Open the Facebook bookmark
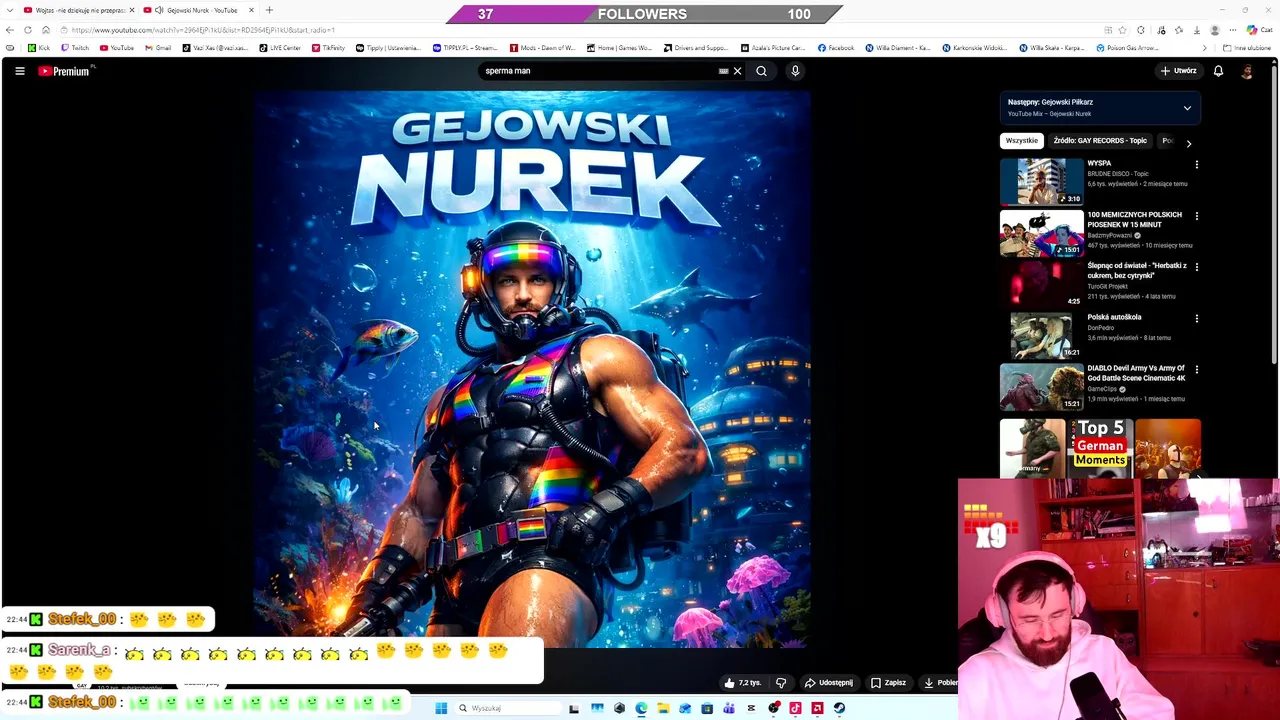Screen dimensions: 1280x720 coord(836,48)
